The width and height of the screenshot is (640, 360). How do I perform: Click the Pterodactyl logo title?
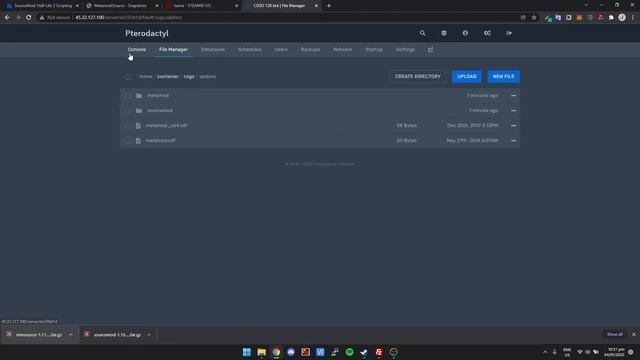point(147,33)
